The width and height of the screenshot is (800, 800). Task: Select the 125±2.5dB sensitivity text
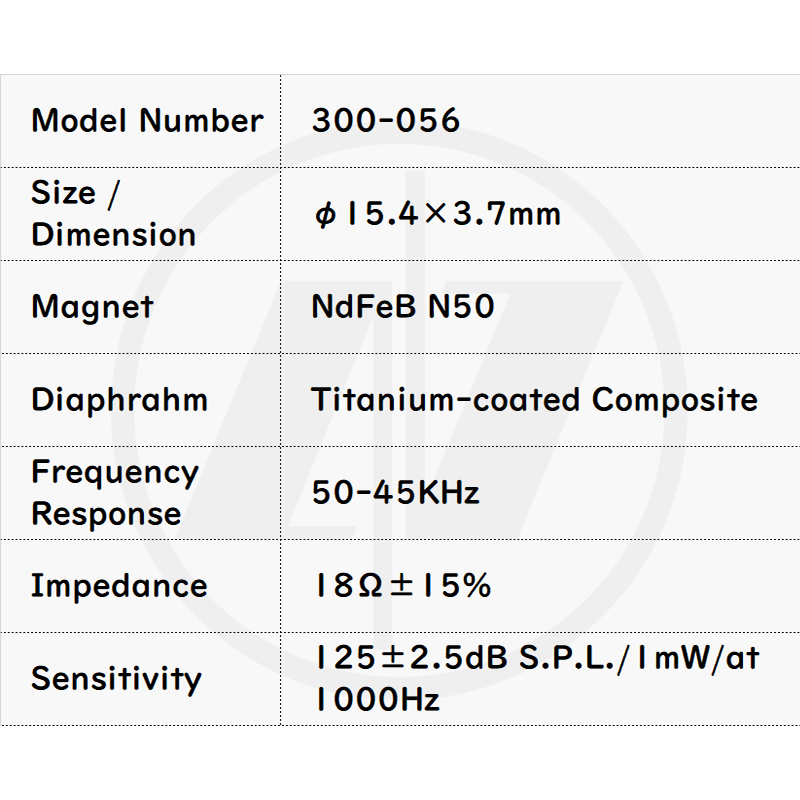click(x=412, y=658)
